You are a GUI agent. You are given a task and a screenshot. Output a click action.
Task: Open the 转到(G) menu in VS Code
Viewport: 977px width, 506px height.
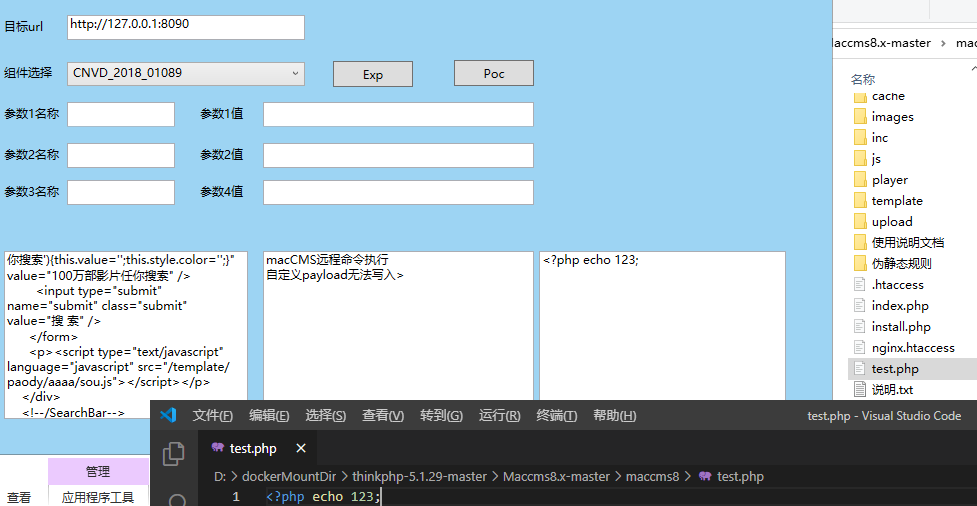[x=442, y=416]
